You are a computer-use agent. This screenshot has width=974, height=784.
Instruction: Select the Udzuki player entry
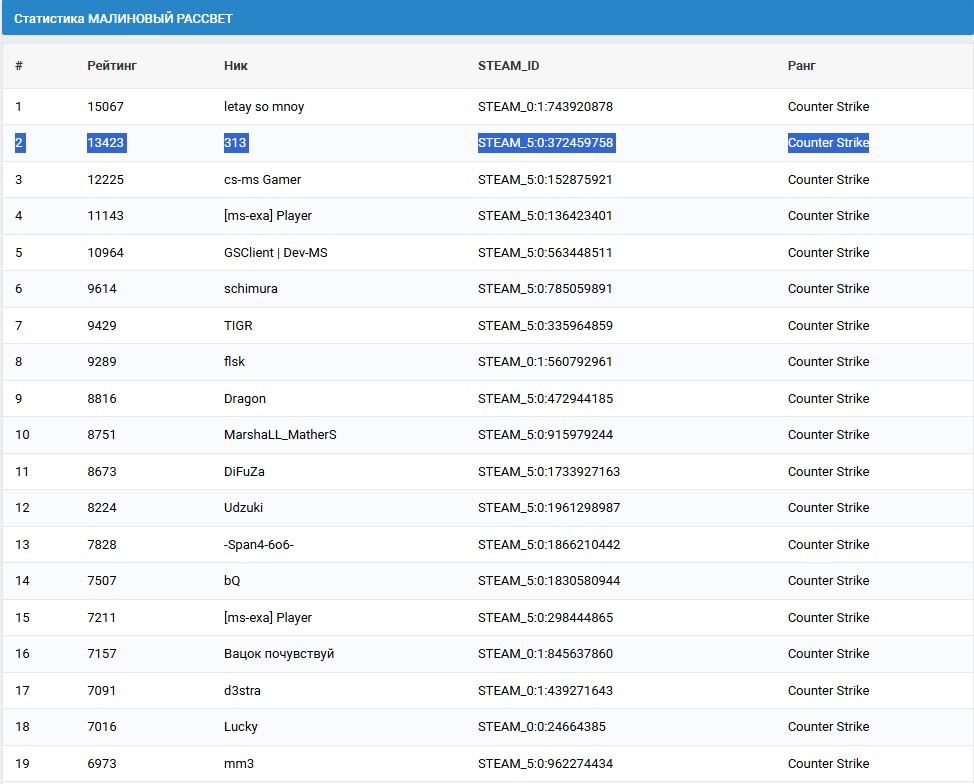coord(244,508)
